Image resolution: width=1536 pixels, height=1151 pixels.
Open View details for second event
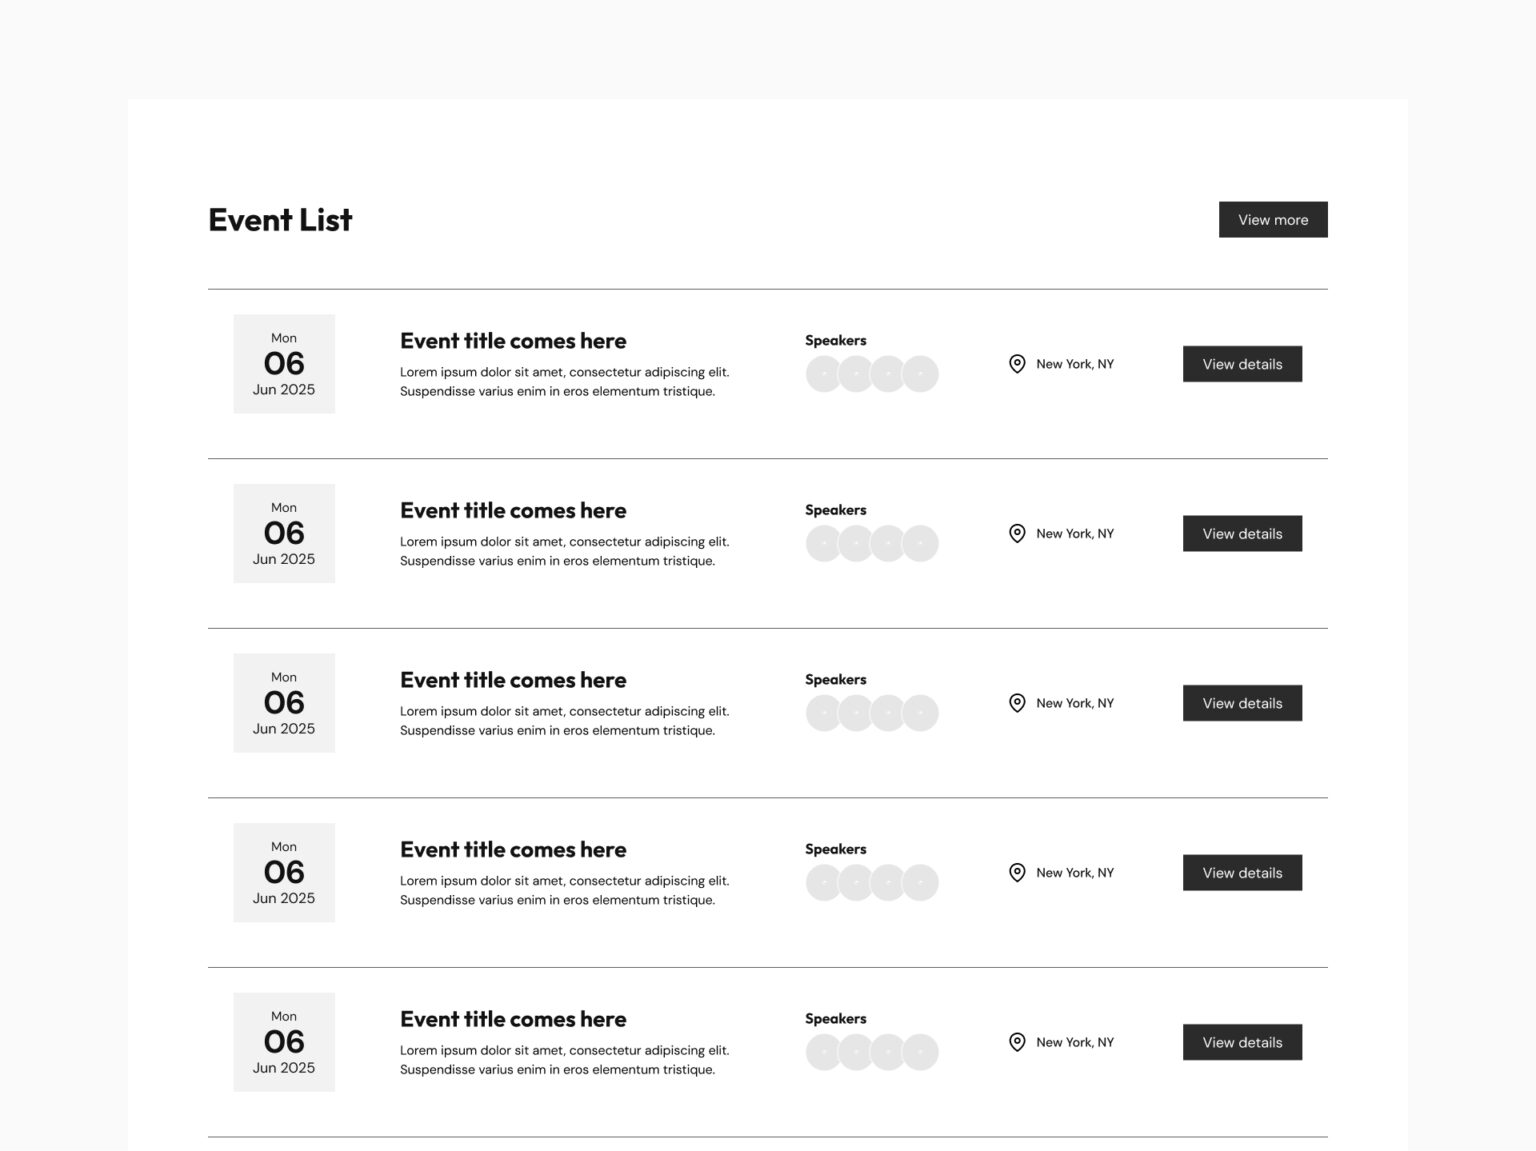click(x=1241, y=534)
